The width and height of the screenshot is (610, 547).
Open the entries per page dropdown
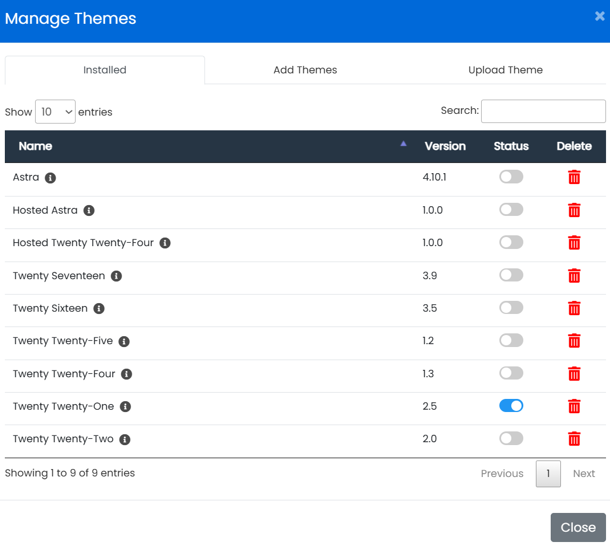(x=55, y=112)
